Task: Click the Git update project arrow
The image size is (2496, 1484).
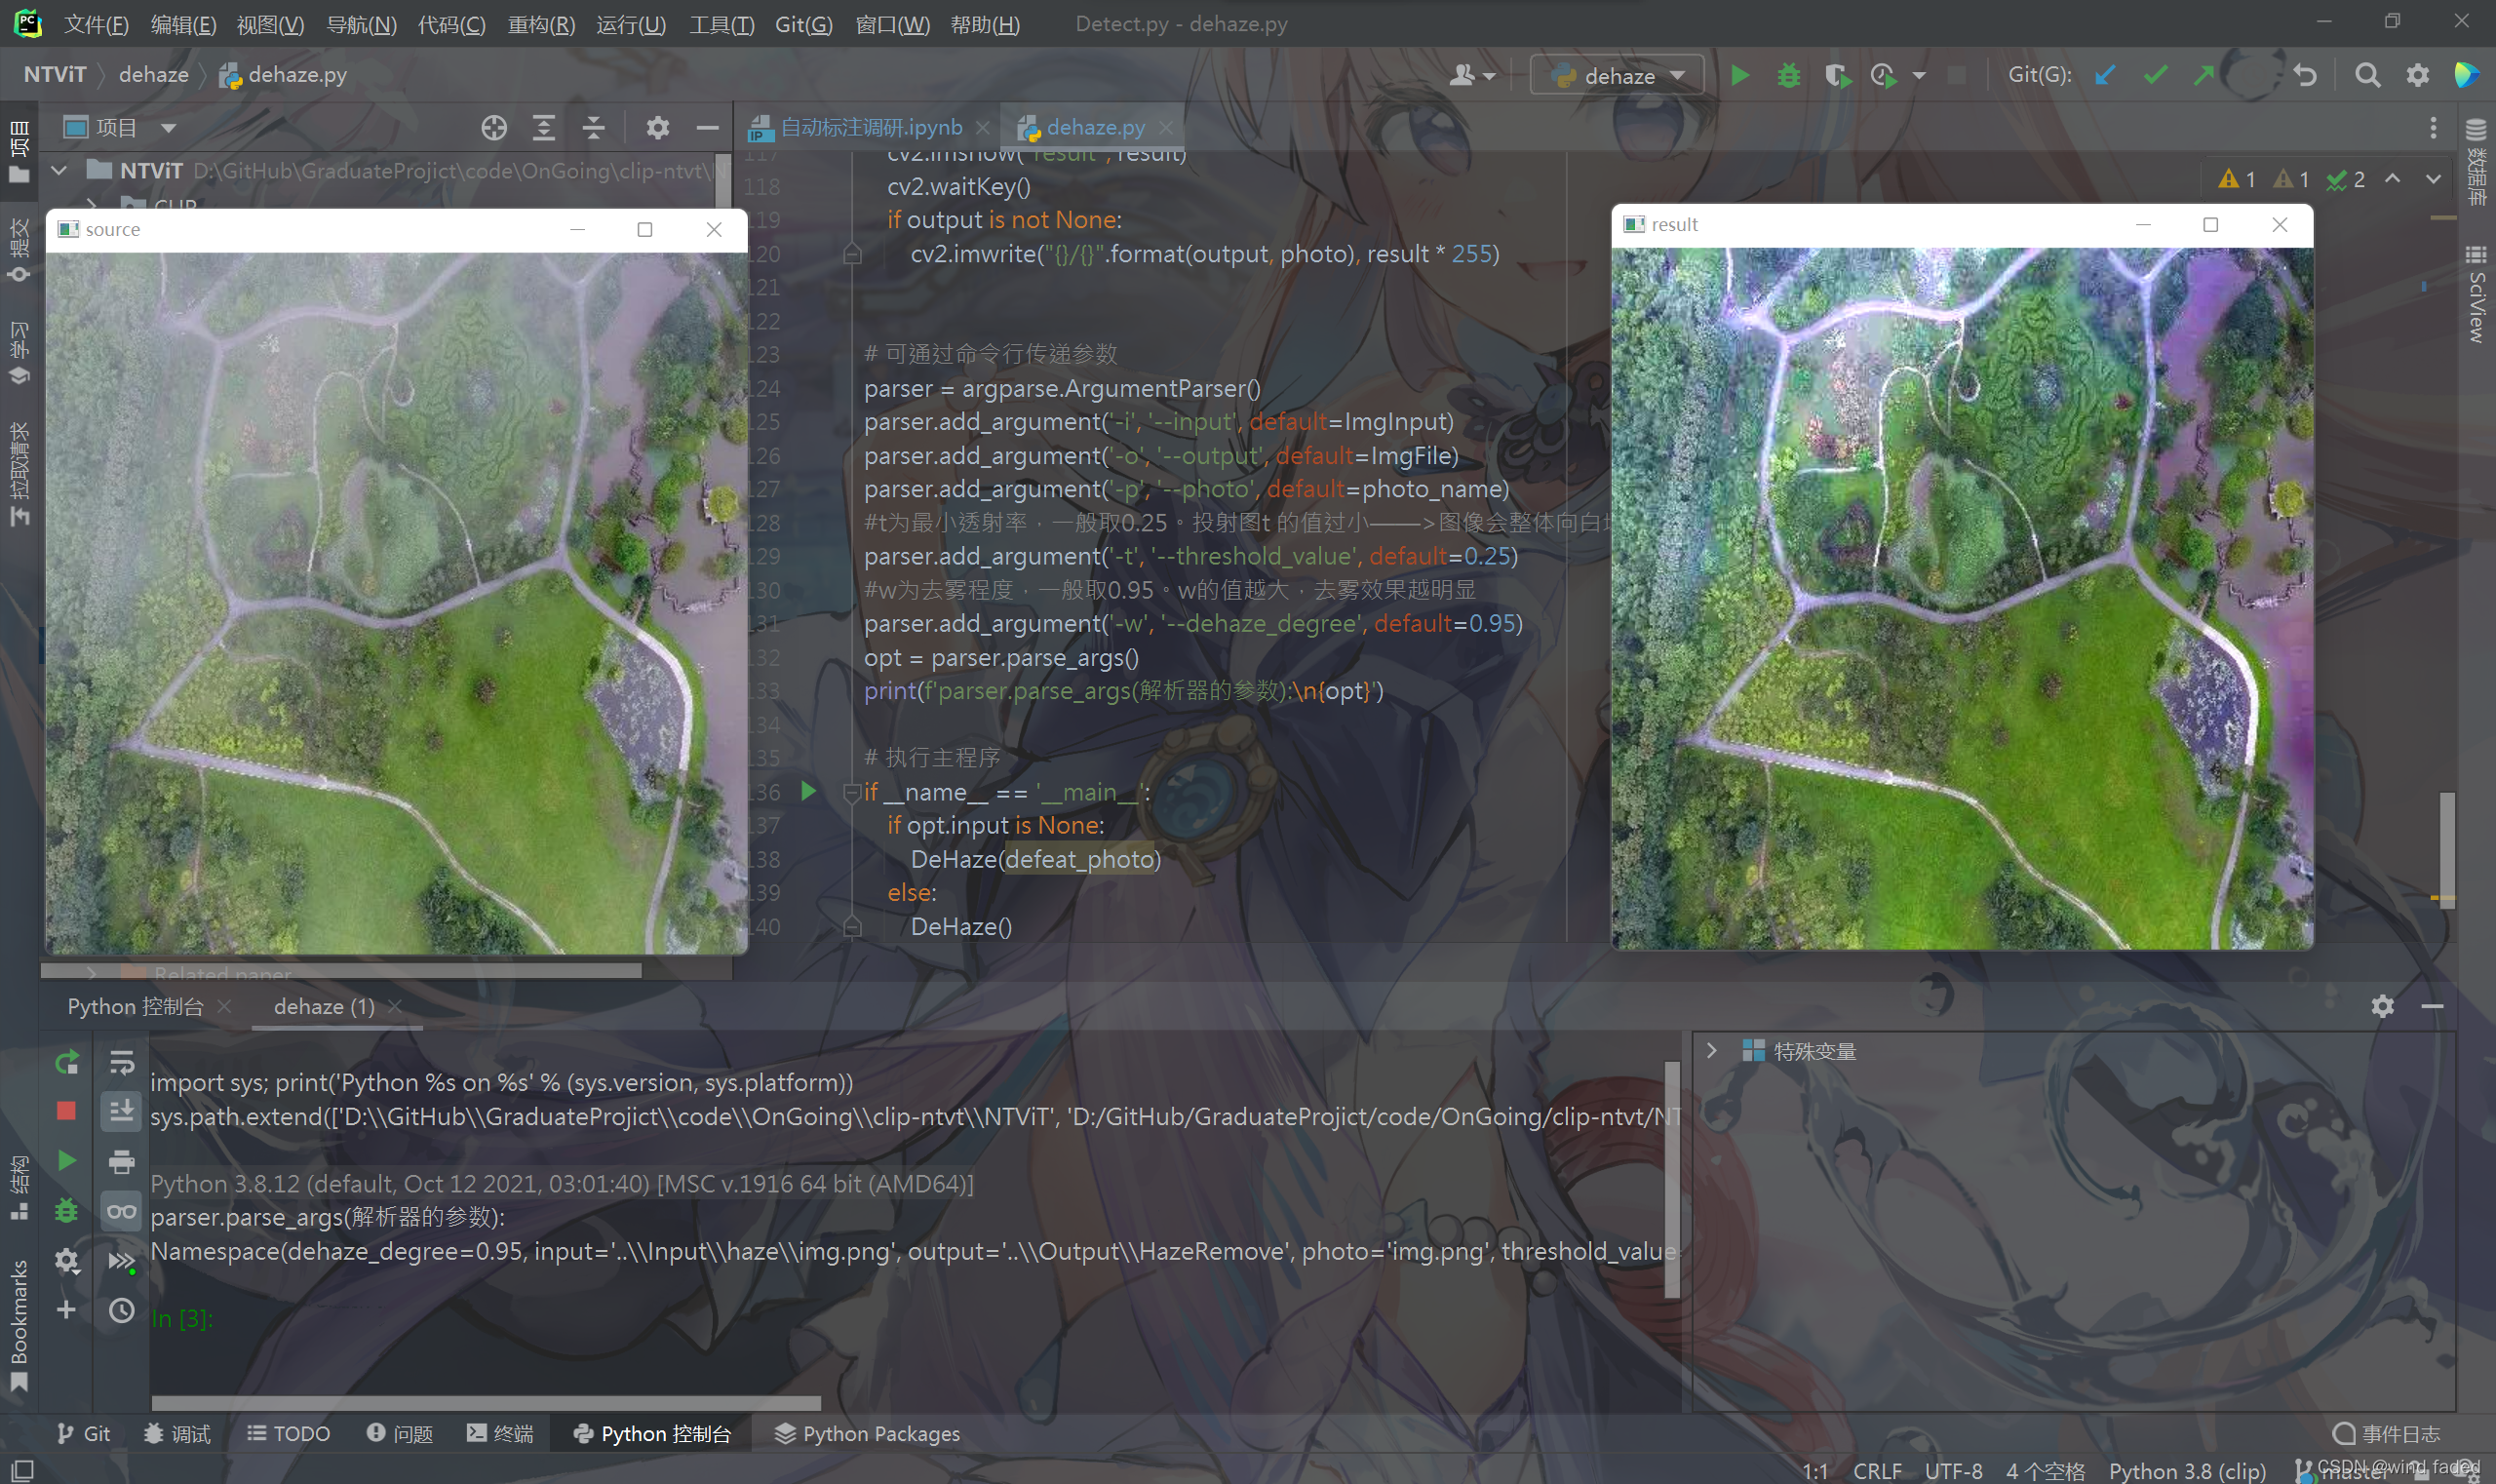Action: [2104, 76]
